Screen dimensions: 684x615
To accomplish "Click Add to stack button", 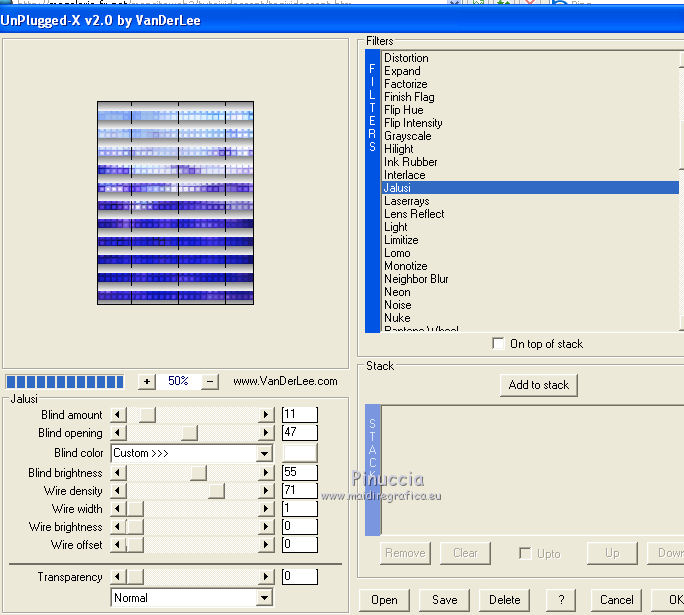I will 539,385.
